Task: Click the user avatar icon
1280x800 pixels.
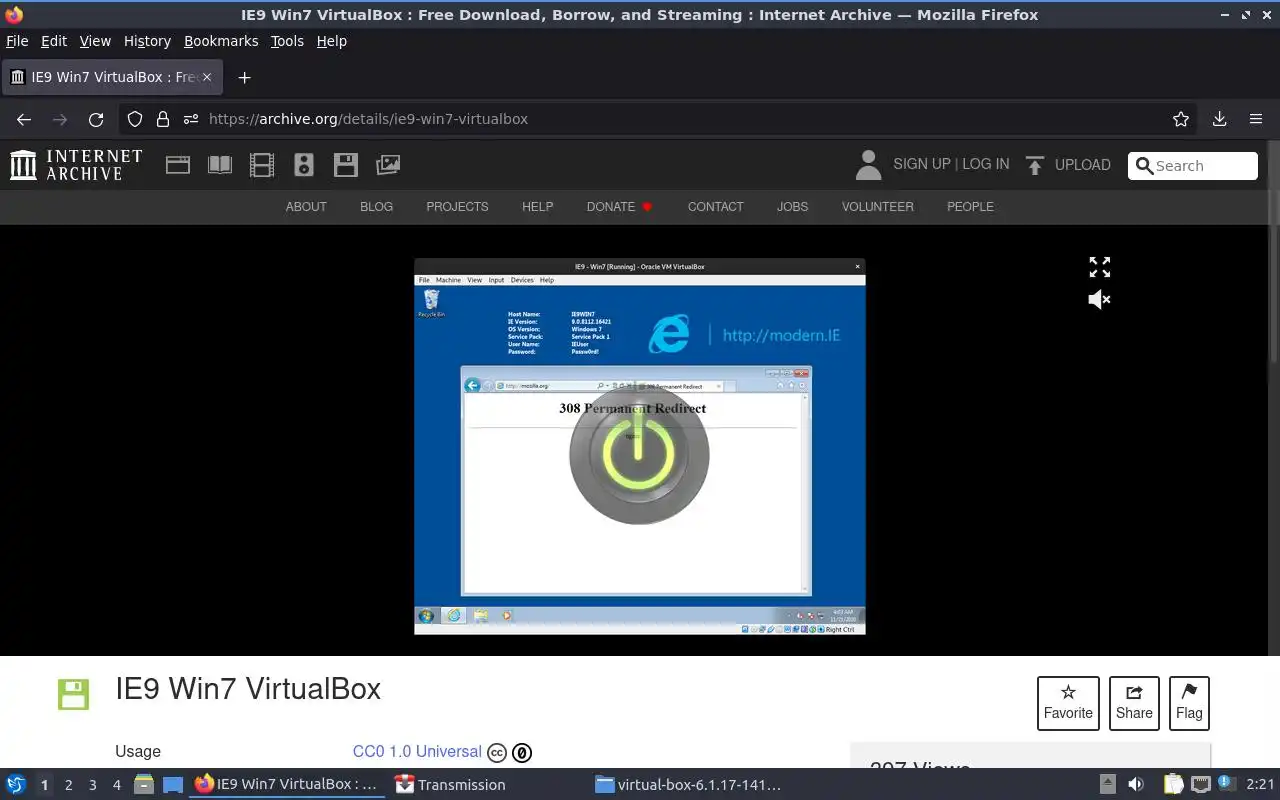Action: coord(868,165)
